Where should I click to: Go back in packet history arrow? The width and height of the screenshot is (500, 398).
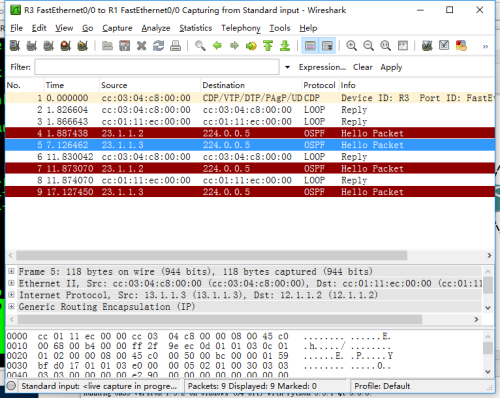217,45
